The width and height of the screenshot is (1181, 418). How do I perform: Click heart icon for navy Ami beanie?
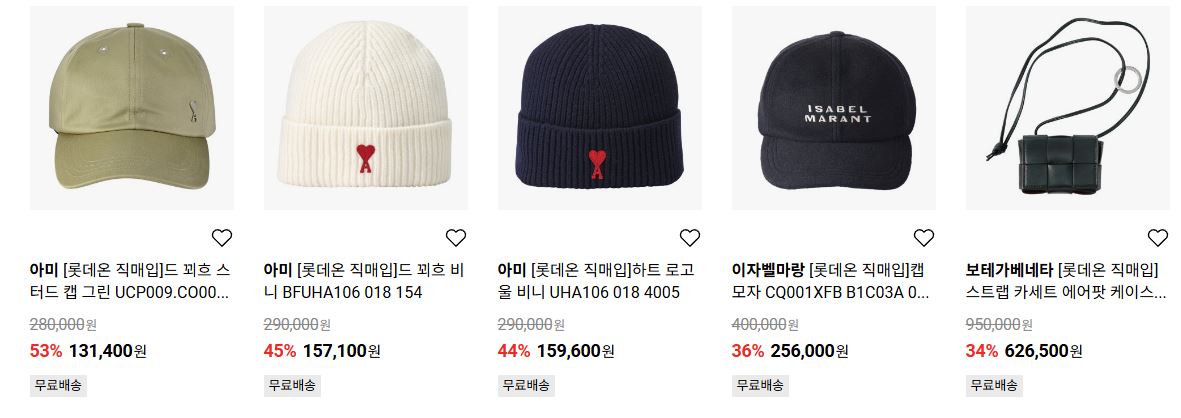coord(690,238)
